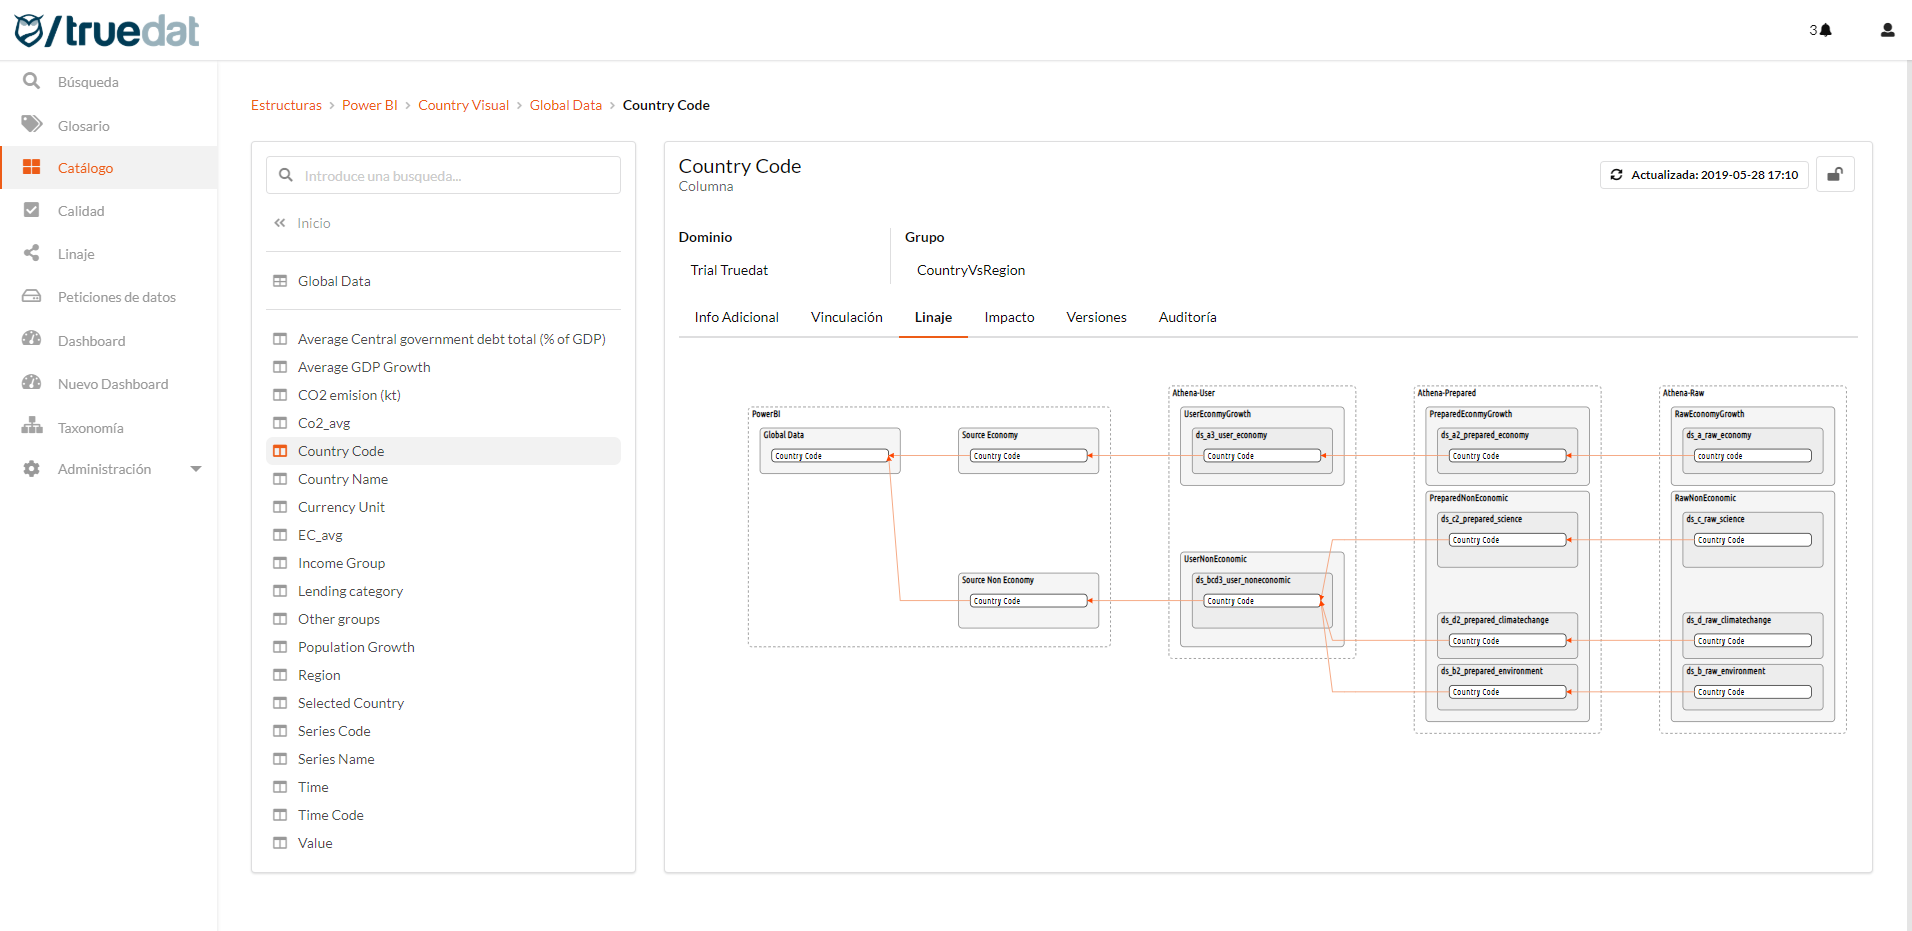Screen dimensions: 1912x931
Task: Open Peticiones de datos from sidebar
Action: (31, 296)
